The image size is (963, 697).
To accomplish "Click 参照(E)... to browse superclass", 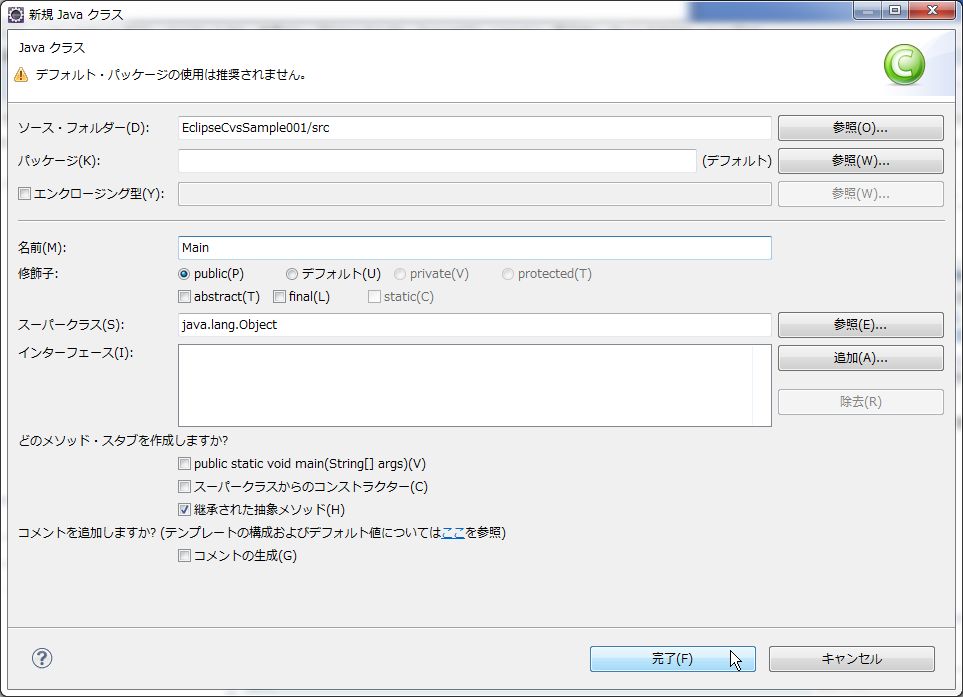I will pyautogui.click(x=860, y=325).
